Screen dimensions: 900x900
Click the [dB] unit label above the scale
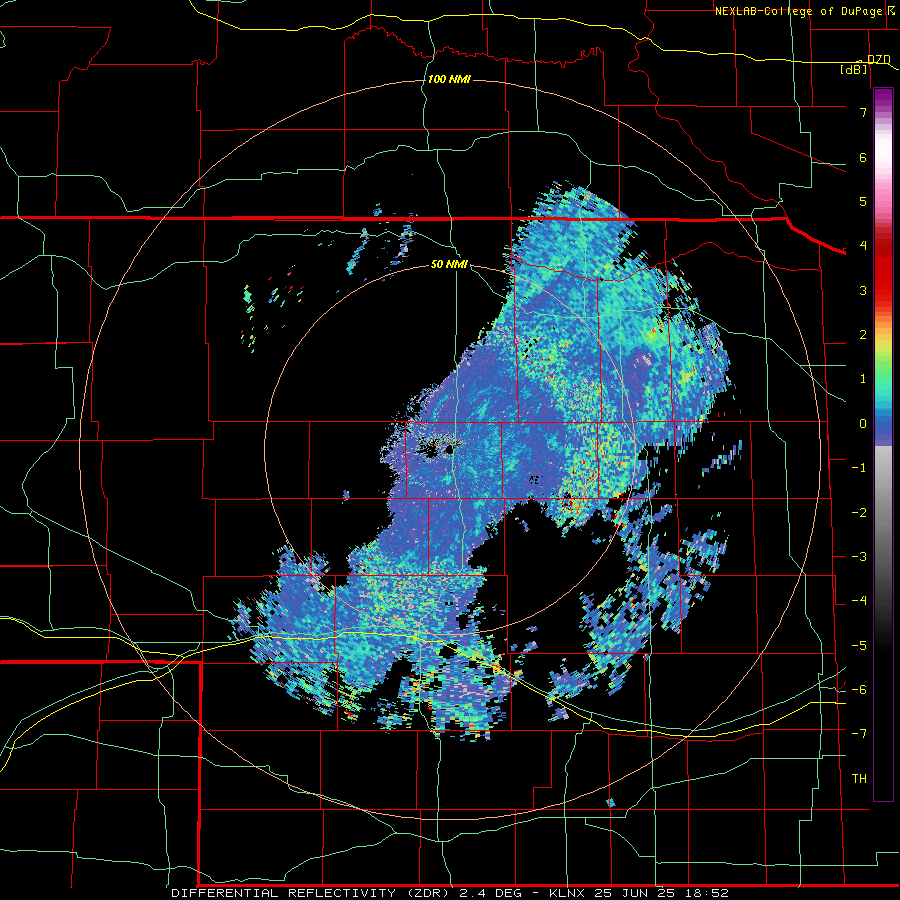tap(854, 69)
